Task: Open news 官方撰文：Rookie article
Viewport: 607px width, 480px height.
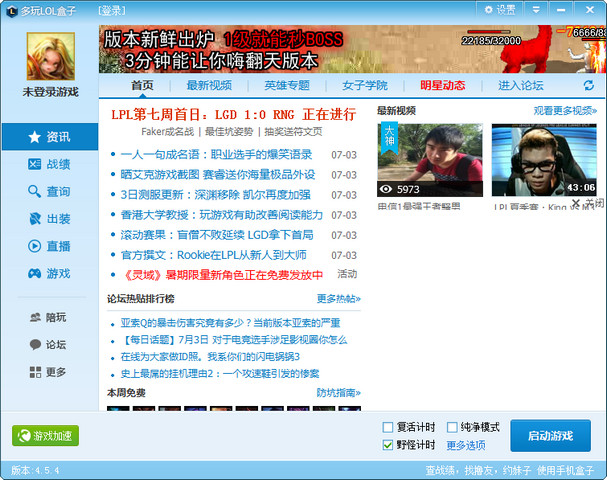Action: click(x=214, y=255)
